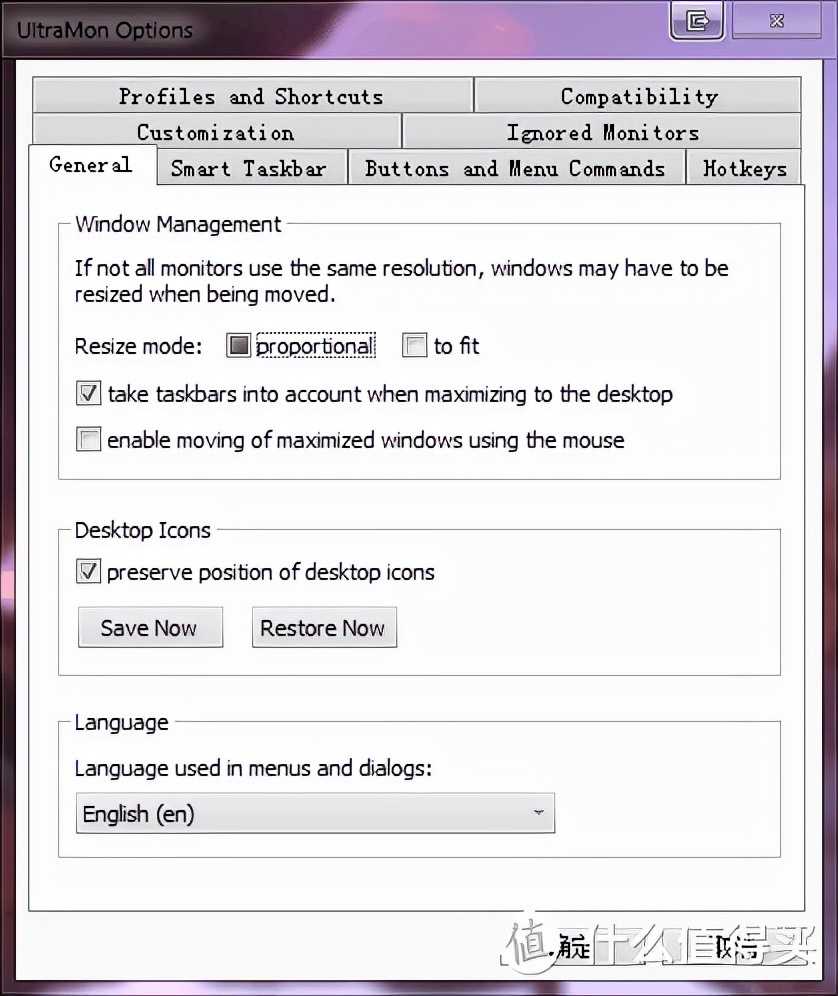Switch to the Customization tab

coord(215,132)
